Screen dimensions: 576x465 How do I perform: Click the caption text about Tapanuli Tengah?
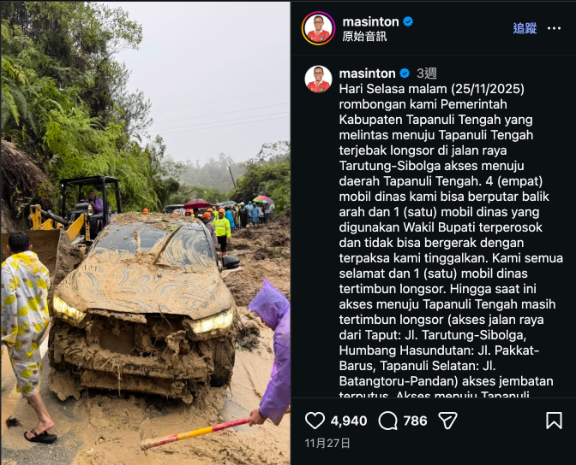coord(451,235)
